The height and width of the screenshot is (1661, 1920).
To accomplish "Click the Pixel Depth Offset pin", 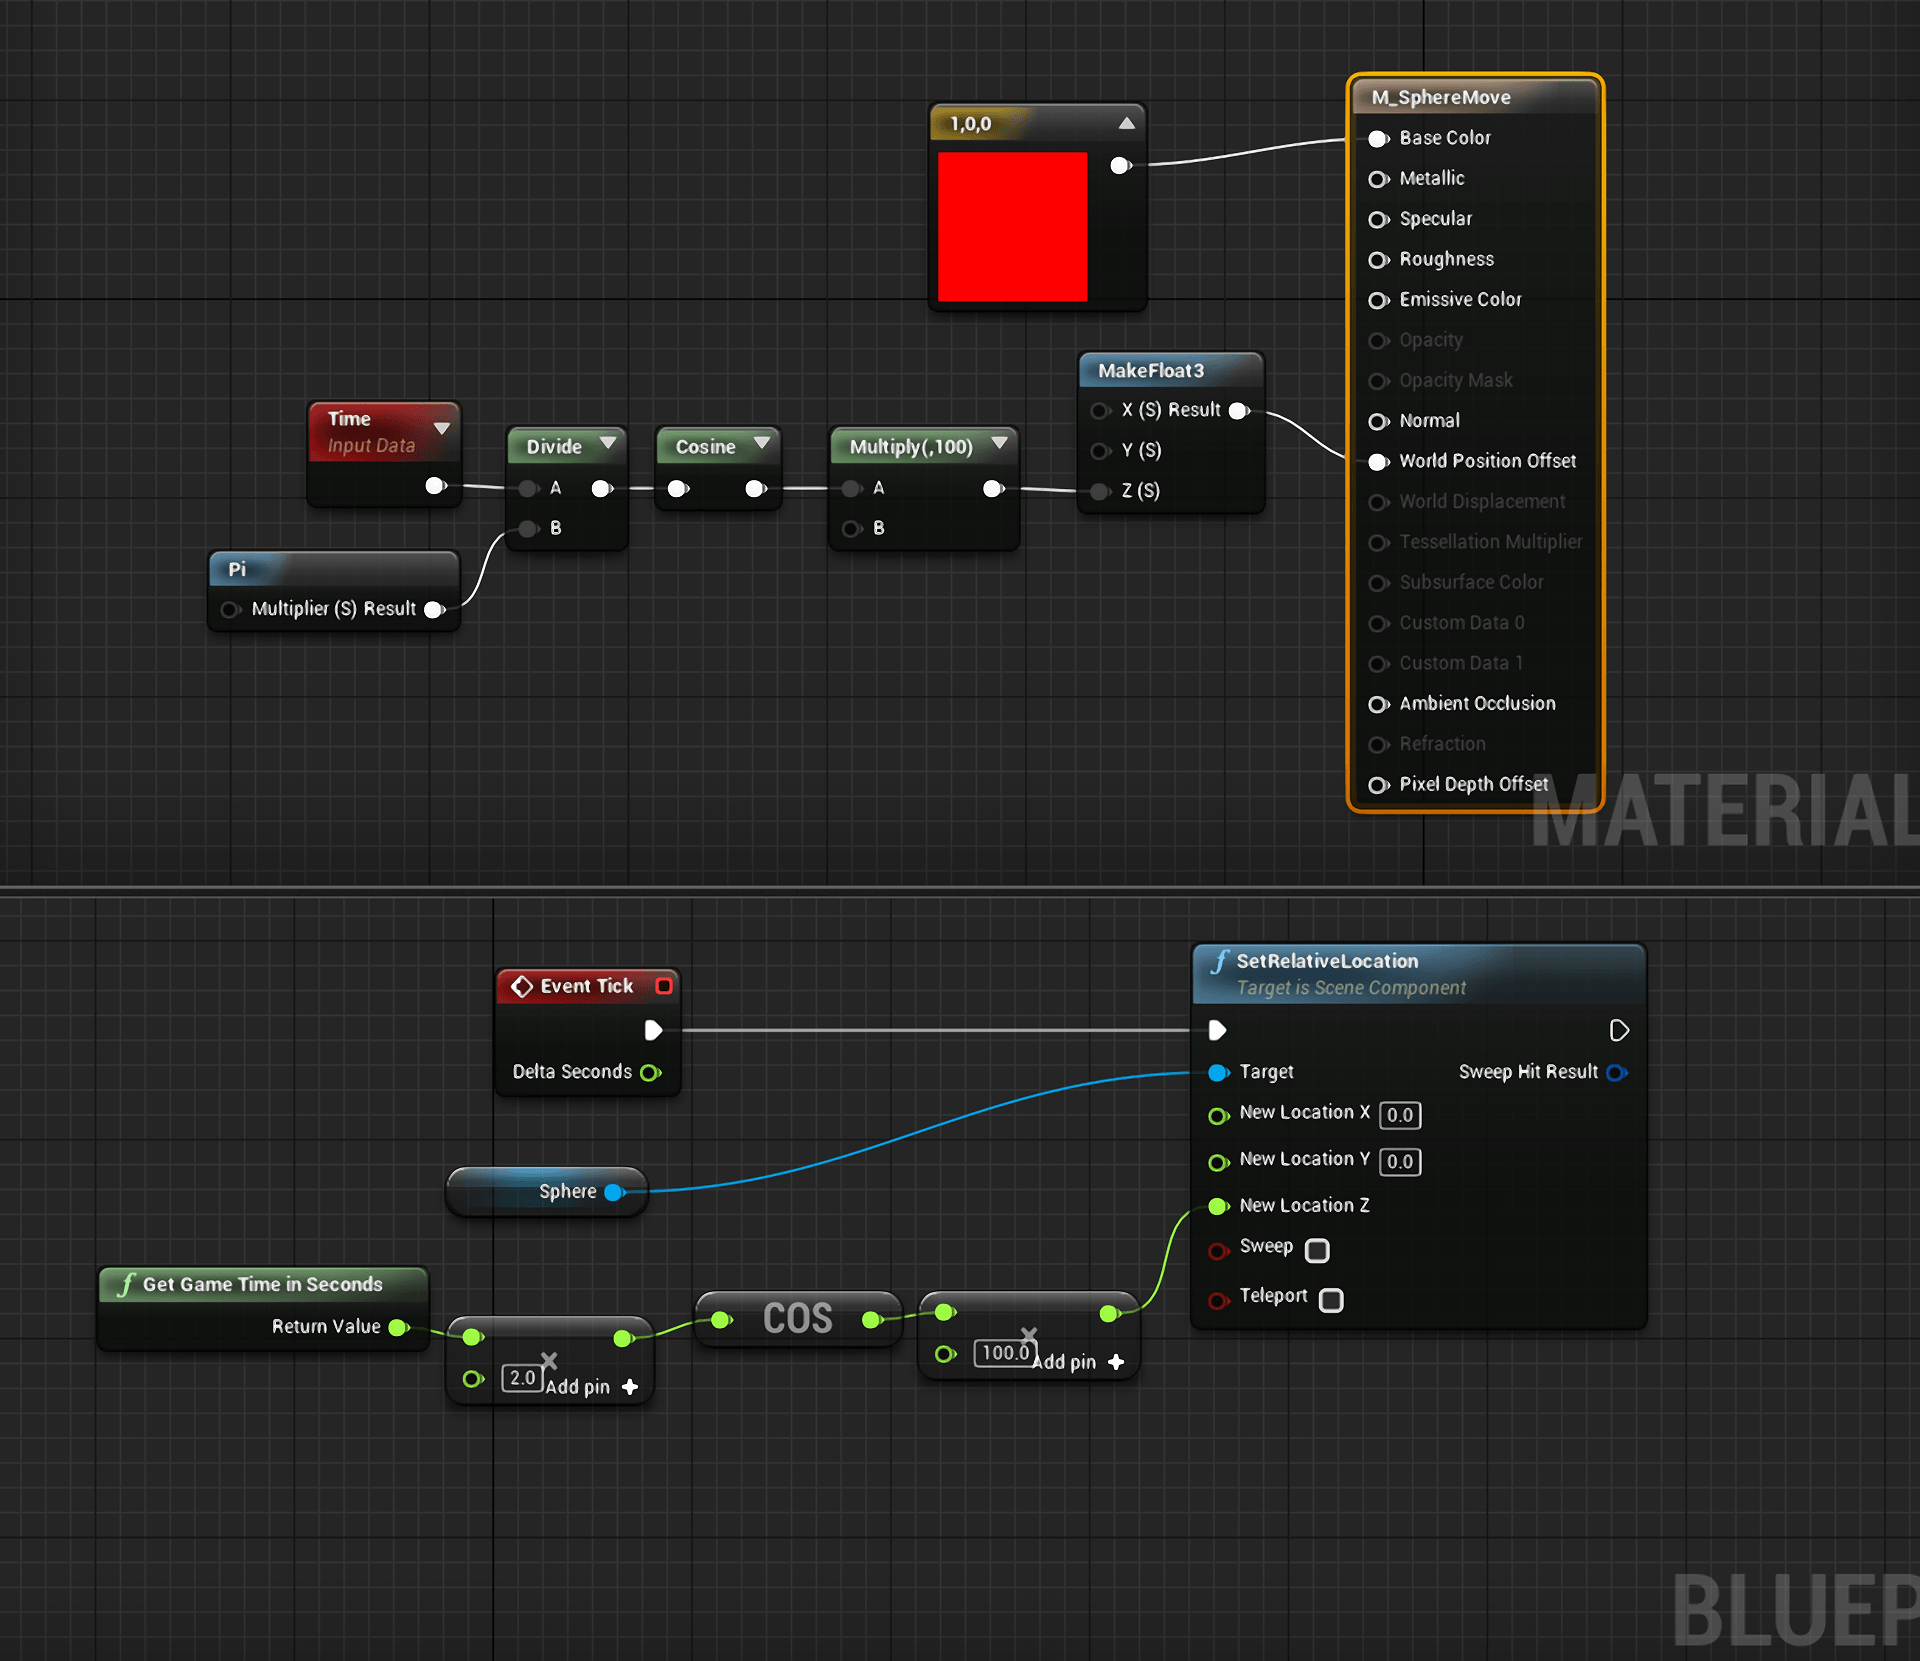I will [x=1379, y=785].
